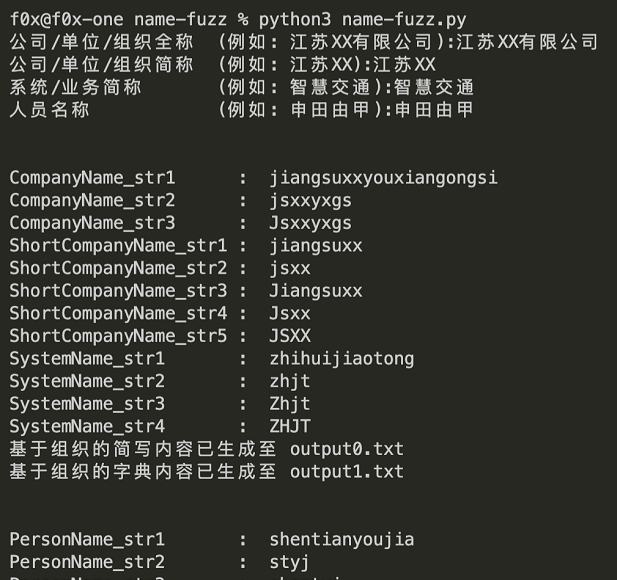
Task: Click the SystemName_str2 label
Action: coord(87,381)
